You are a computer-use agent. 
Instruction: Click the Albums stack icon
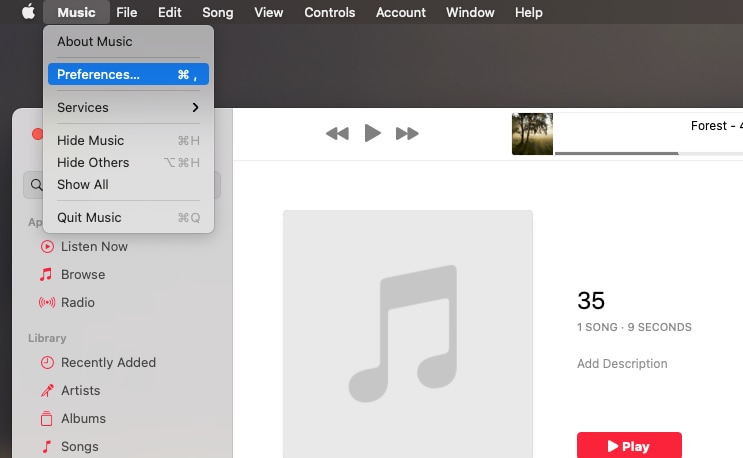46,418
